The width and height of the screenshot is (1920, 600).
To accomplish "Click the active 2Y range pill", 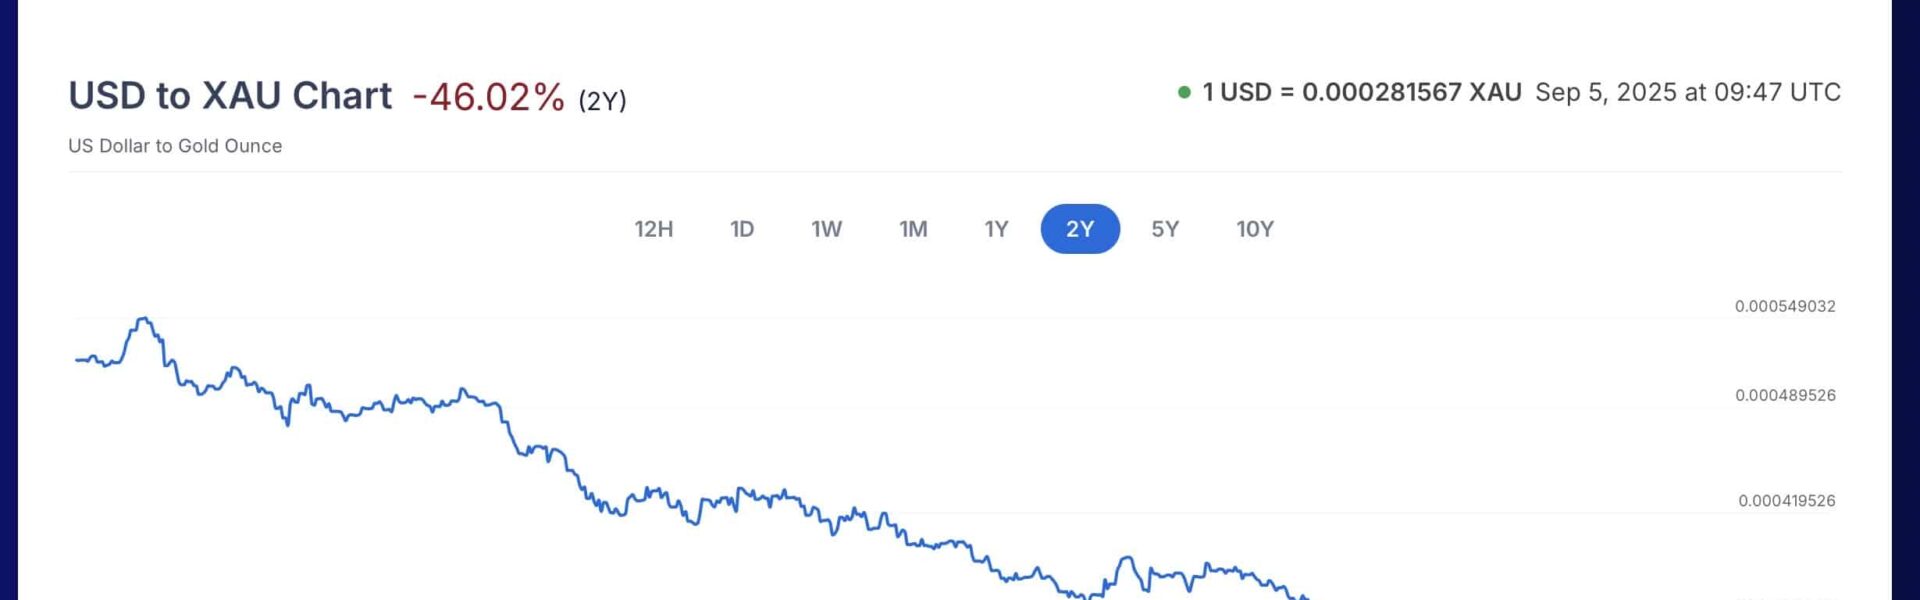I will coord(1080,229).
